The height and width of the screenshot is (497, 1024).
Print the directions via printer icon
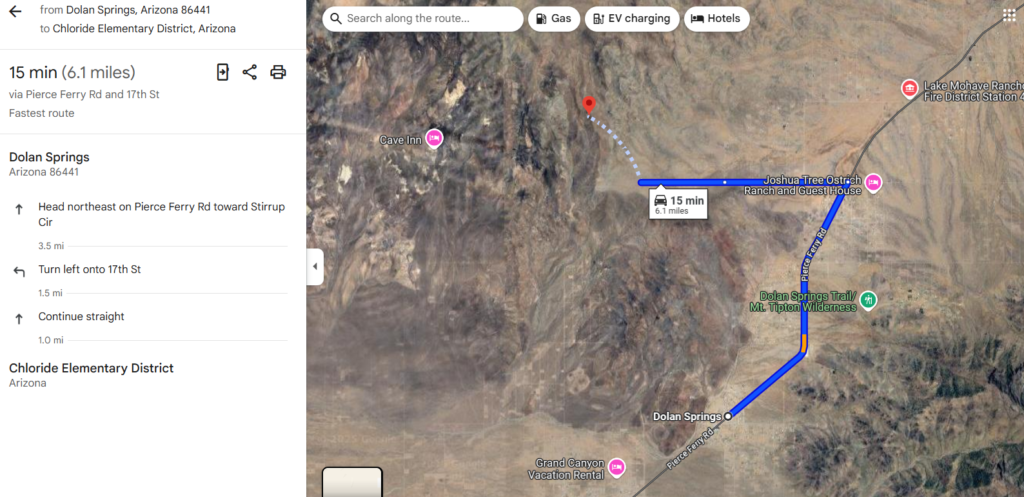click(x=278, y=72)
